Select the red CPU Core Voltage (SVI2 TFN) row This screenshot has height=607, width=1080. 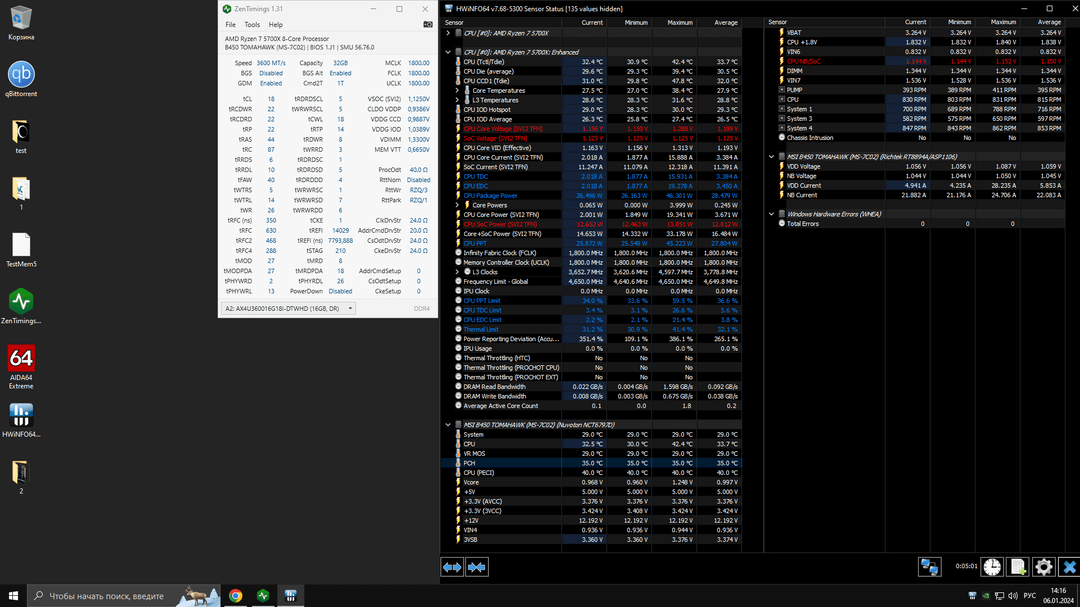tap(591, 128)
